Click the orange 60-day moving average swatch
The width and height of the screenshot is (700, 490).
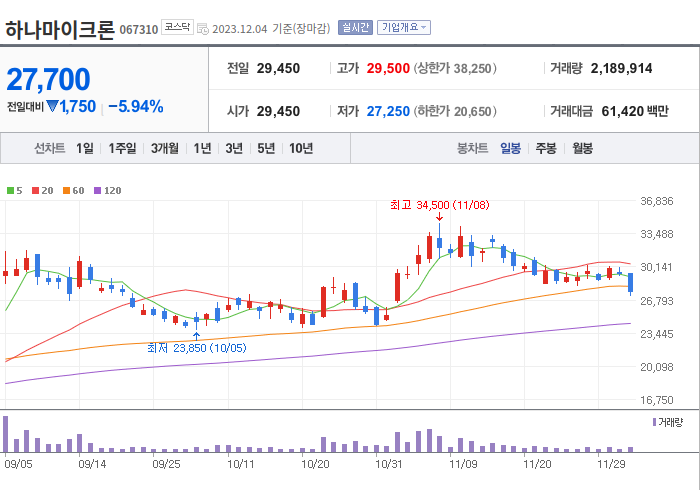pos(67,191)
